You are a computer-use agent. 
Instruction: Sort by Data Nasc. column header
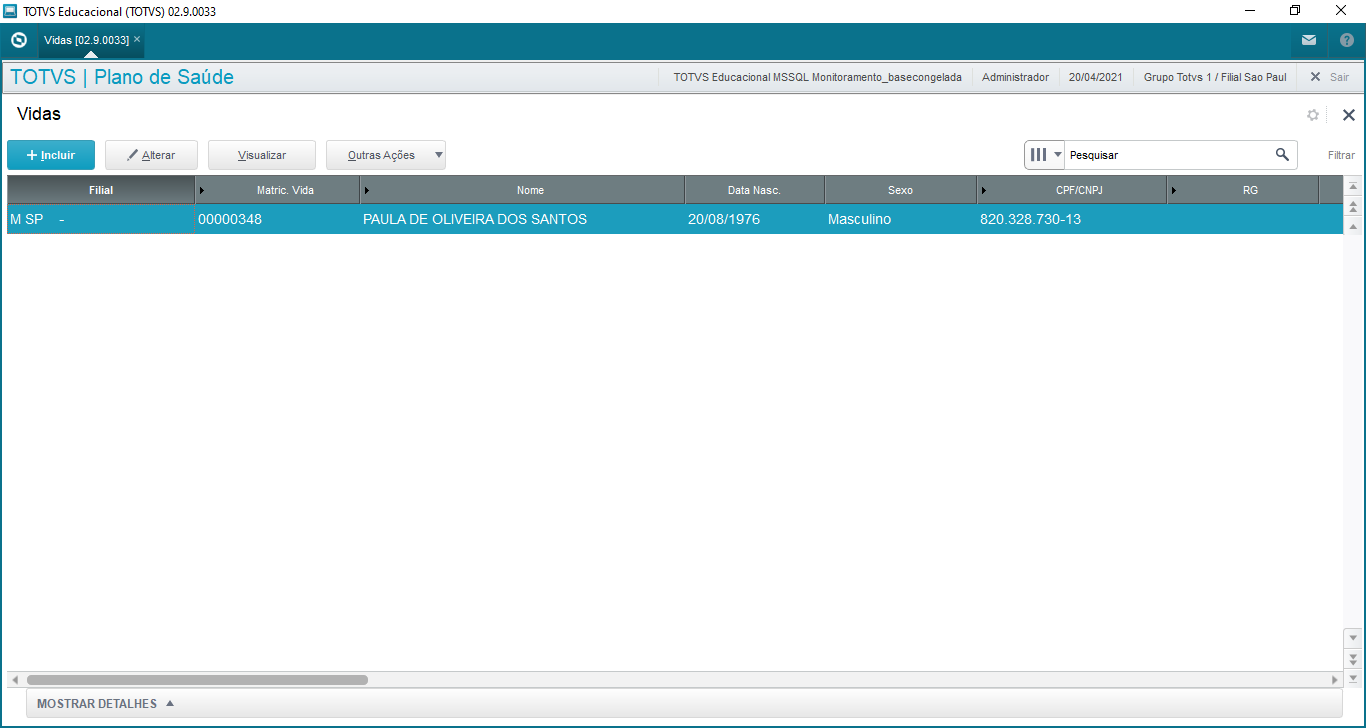[x=754, y=190]
